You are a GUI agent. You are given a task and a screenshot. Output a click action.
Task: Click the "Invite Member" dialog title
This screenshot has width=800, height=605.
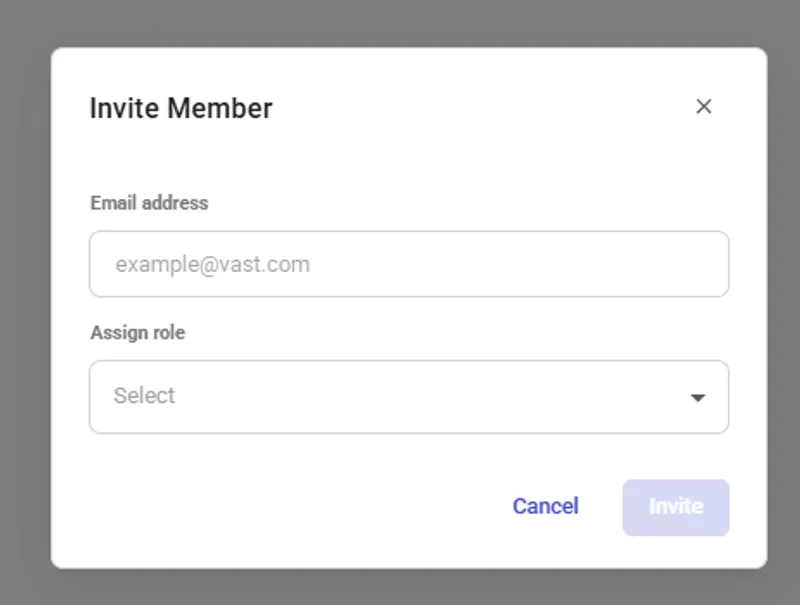coord(181,108)
